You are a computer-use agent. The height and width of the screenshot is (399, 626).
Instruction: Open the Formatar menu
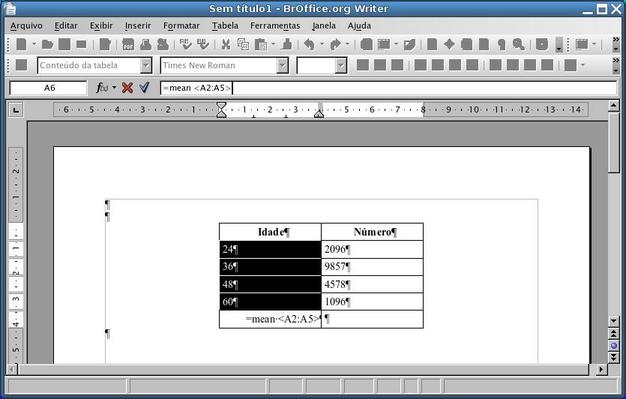click(181, 26)
